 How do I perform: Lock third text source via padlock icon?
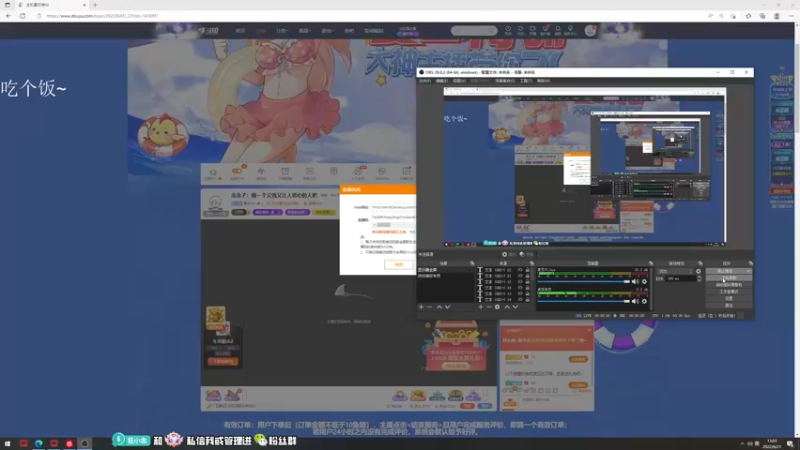528,282
